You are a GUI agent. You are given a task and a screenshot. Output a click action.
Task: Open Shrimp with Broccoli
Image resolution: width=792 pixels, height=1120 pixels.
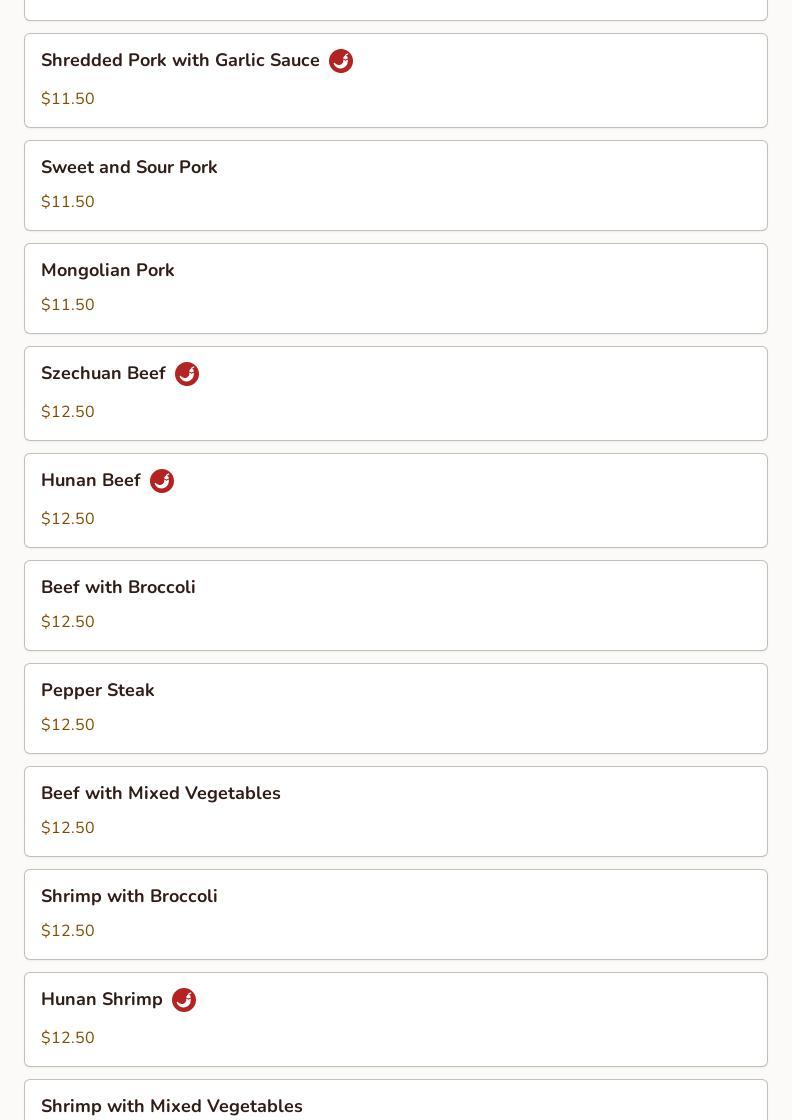coord(129,896)
